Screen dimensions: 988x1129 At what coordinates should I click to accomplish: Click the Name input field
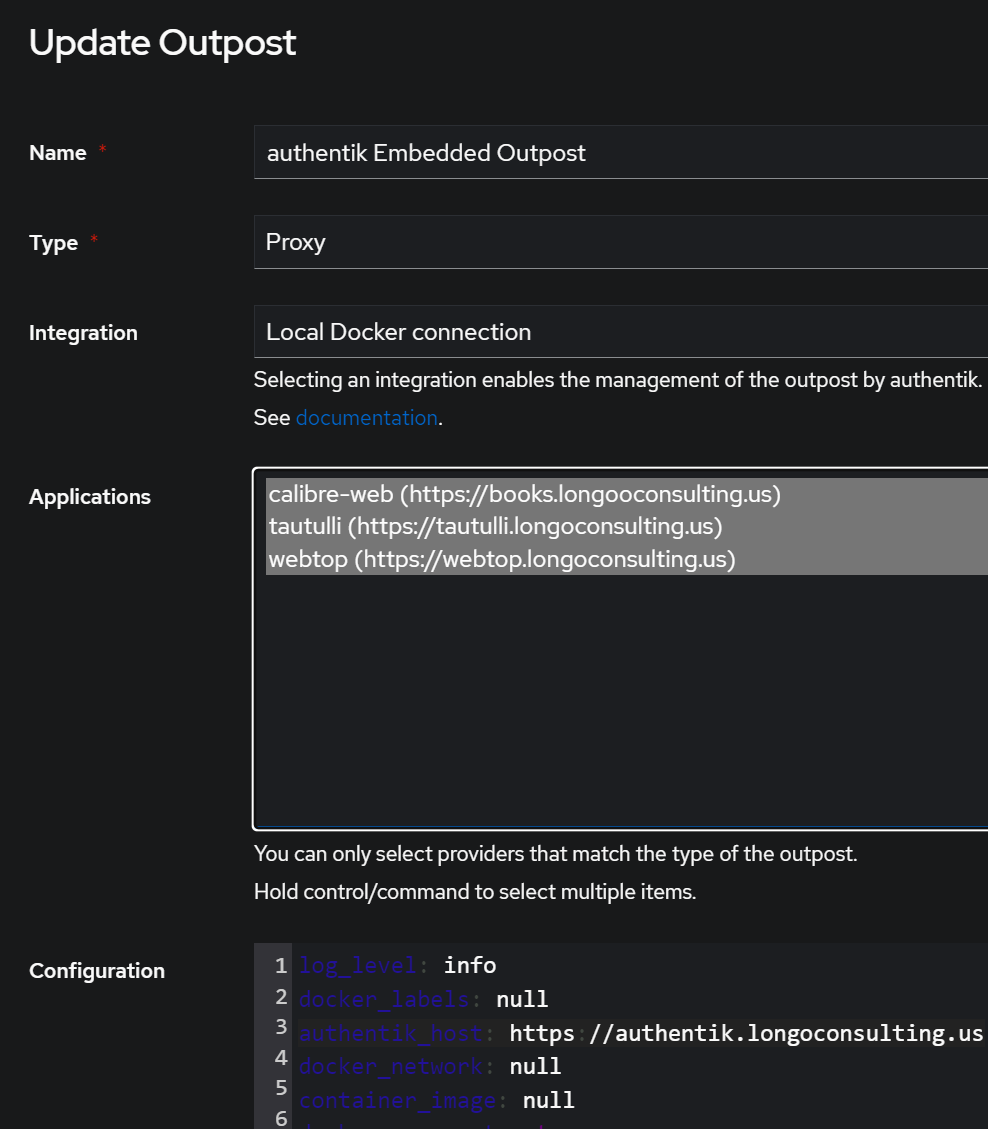pos(621,152)
